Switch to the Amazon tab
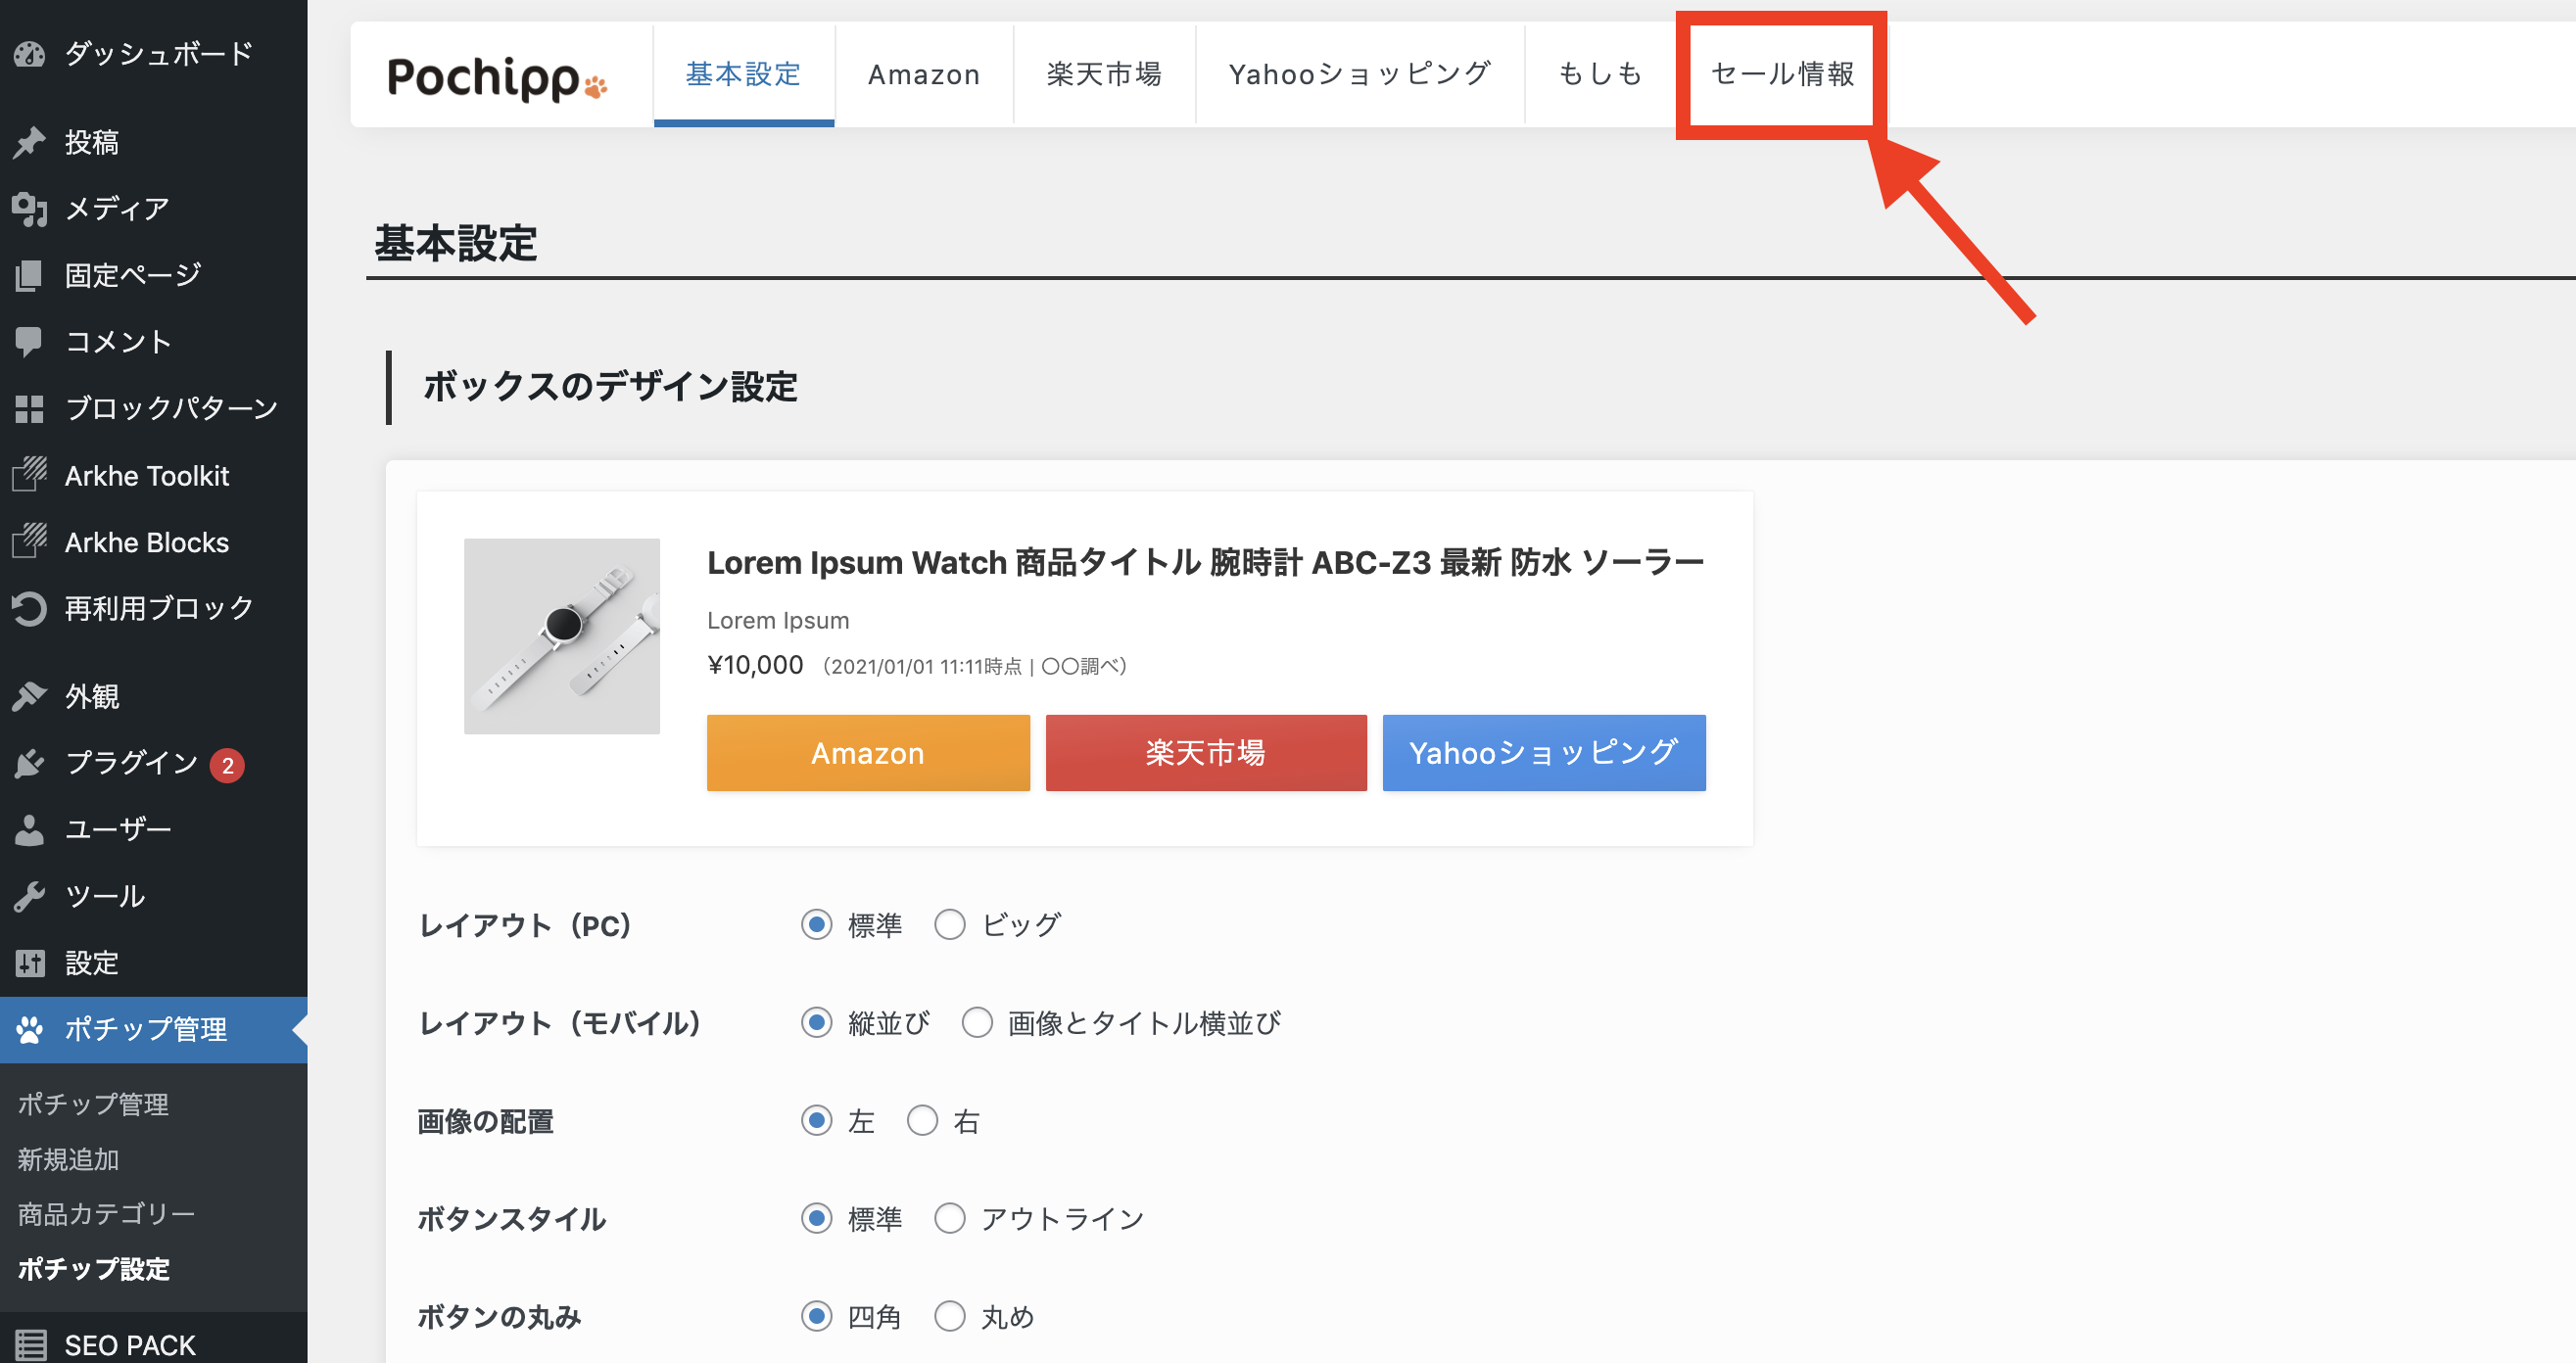The image size is (2576, 1363). point(924,75)
